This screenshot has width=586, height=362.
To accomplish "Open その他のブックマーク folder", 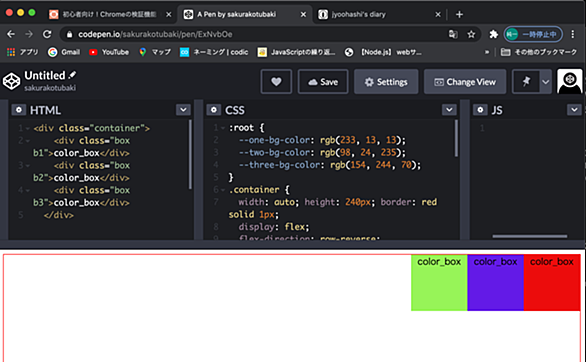I will (539, 52).
